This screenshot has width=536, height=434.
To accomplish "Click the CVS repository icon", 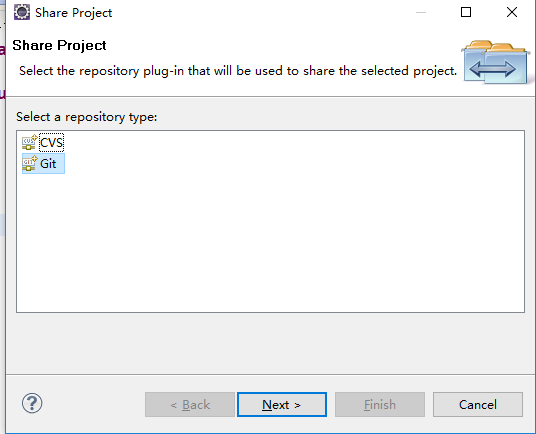I will click(29, 143).
